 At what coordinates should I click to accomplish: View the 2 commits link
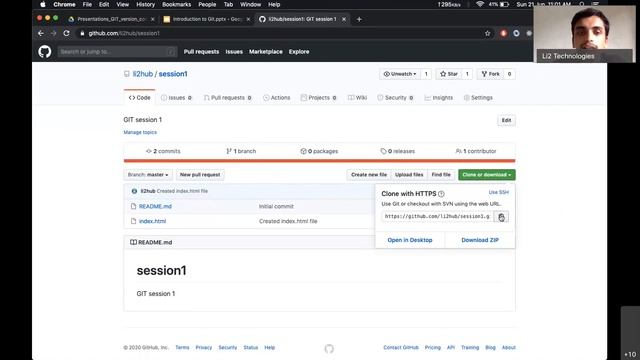coord(163,151)
